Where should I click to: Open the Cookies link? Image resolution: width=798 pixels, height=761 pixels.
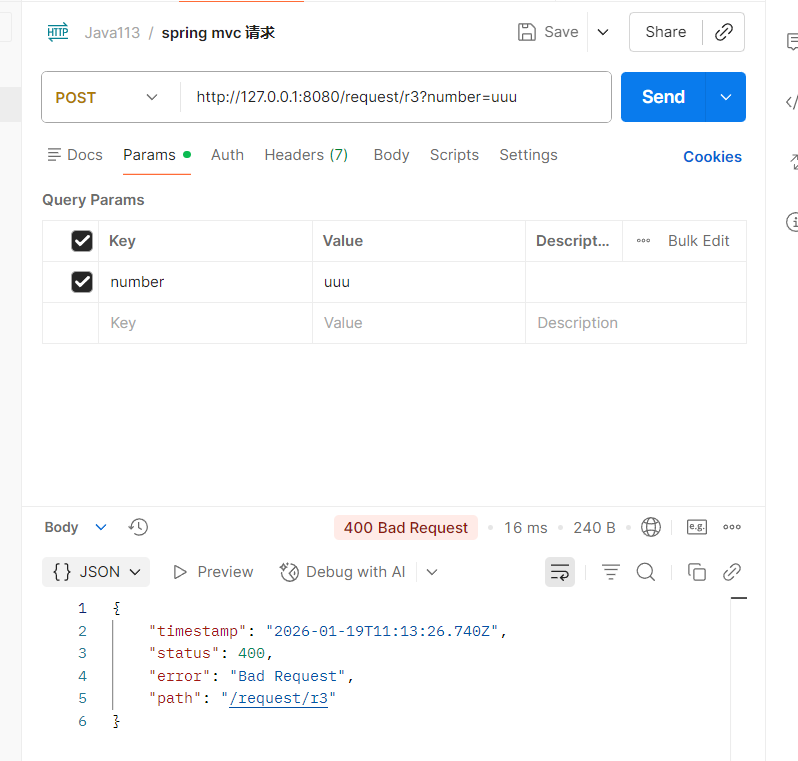(x=712, y=157)
